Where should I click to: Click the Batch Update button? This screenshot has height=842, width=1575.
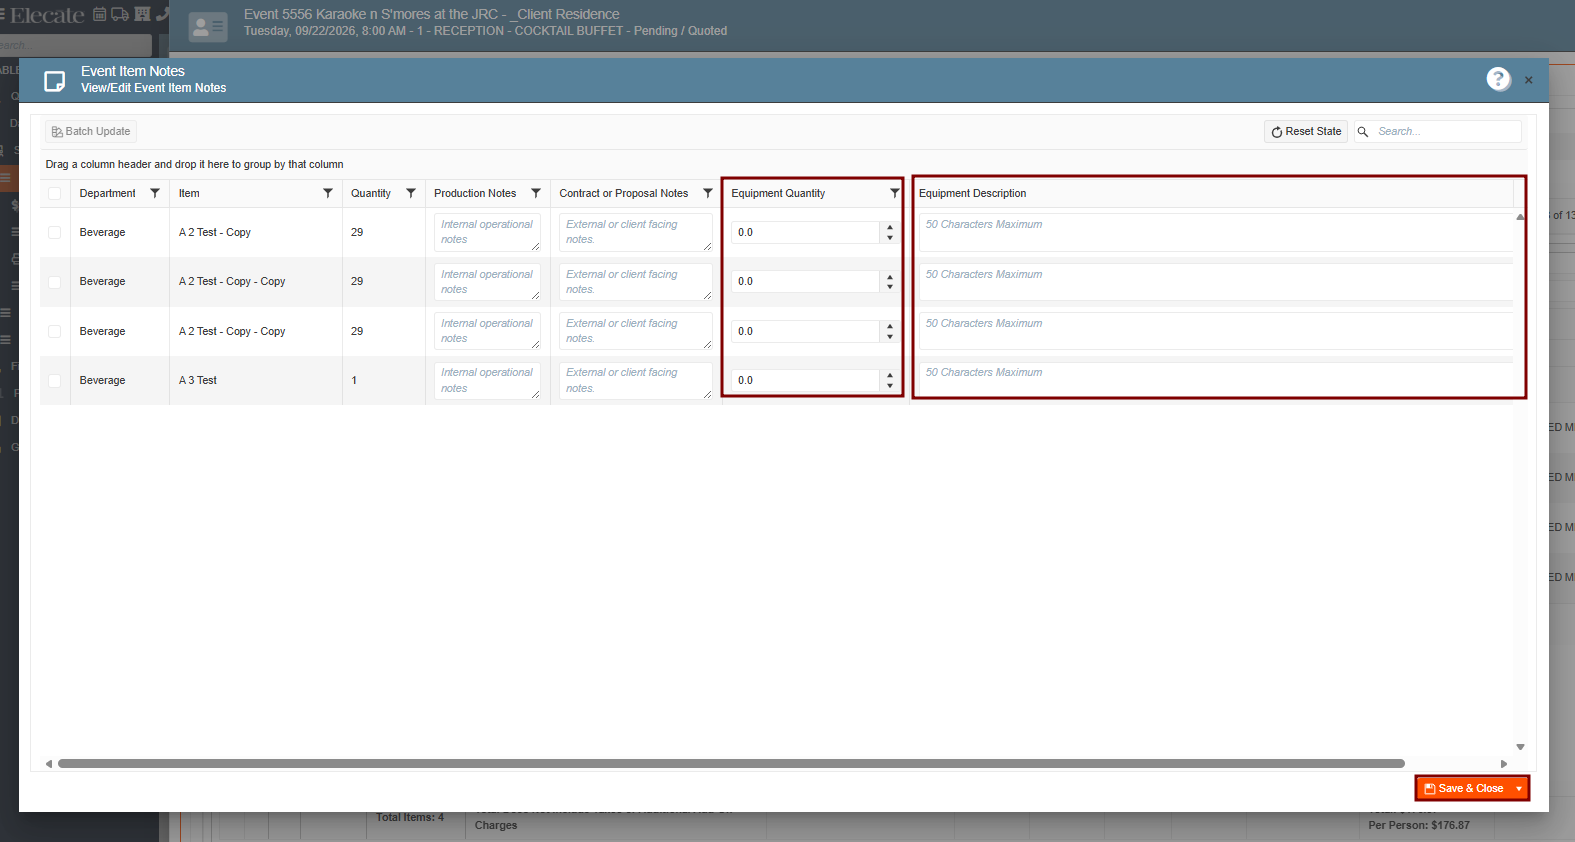(x=91, y=132)
